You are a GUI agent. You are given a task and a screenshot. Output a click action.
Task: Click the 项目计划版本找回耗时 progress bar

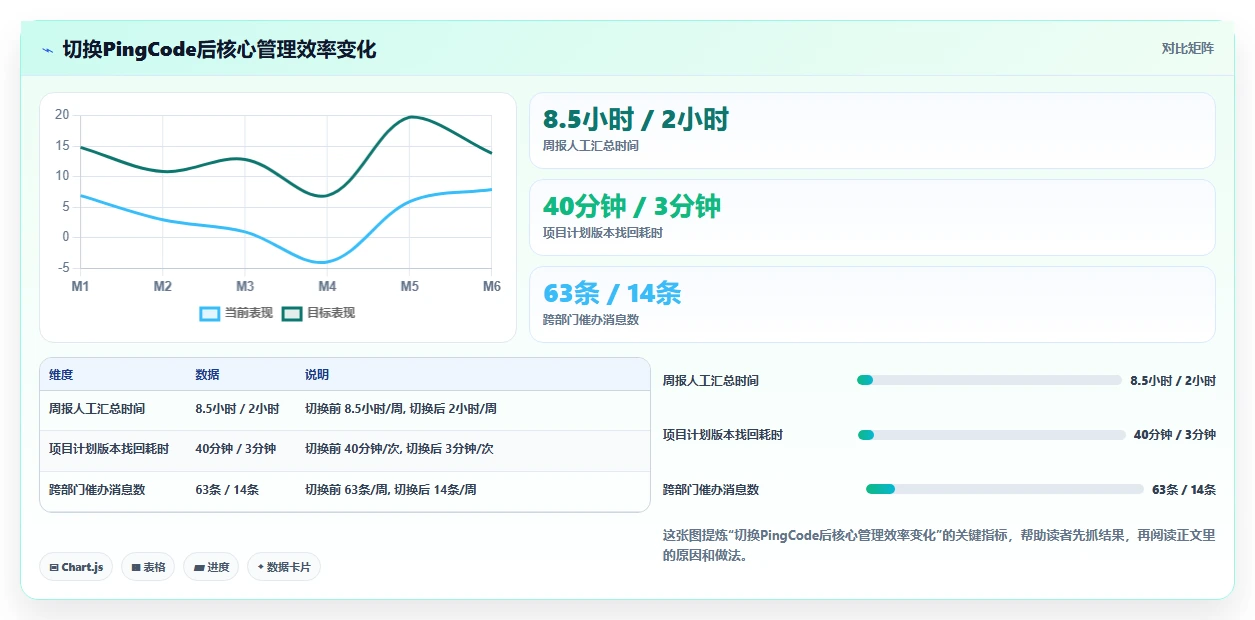[991, 435]
